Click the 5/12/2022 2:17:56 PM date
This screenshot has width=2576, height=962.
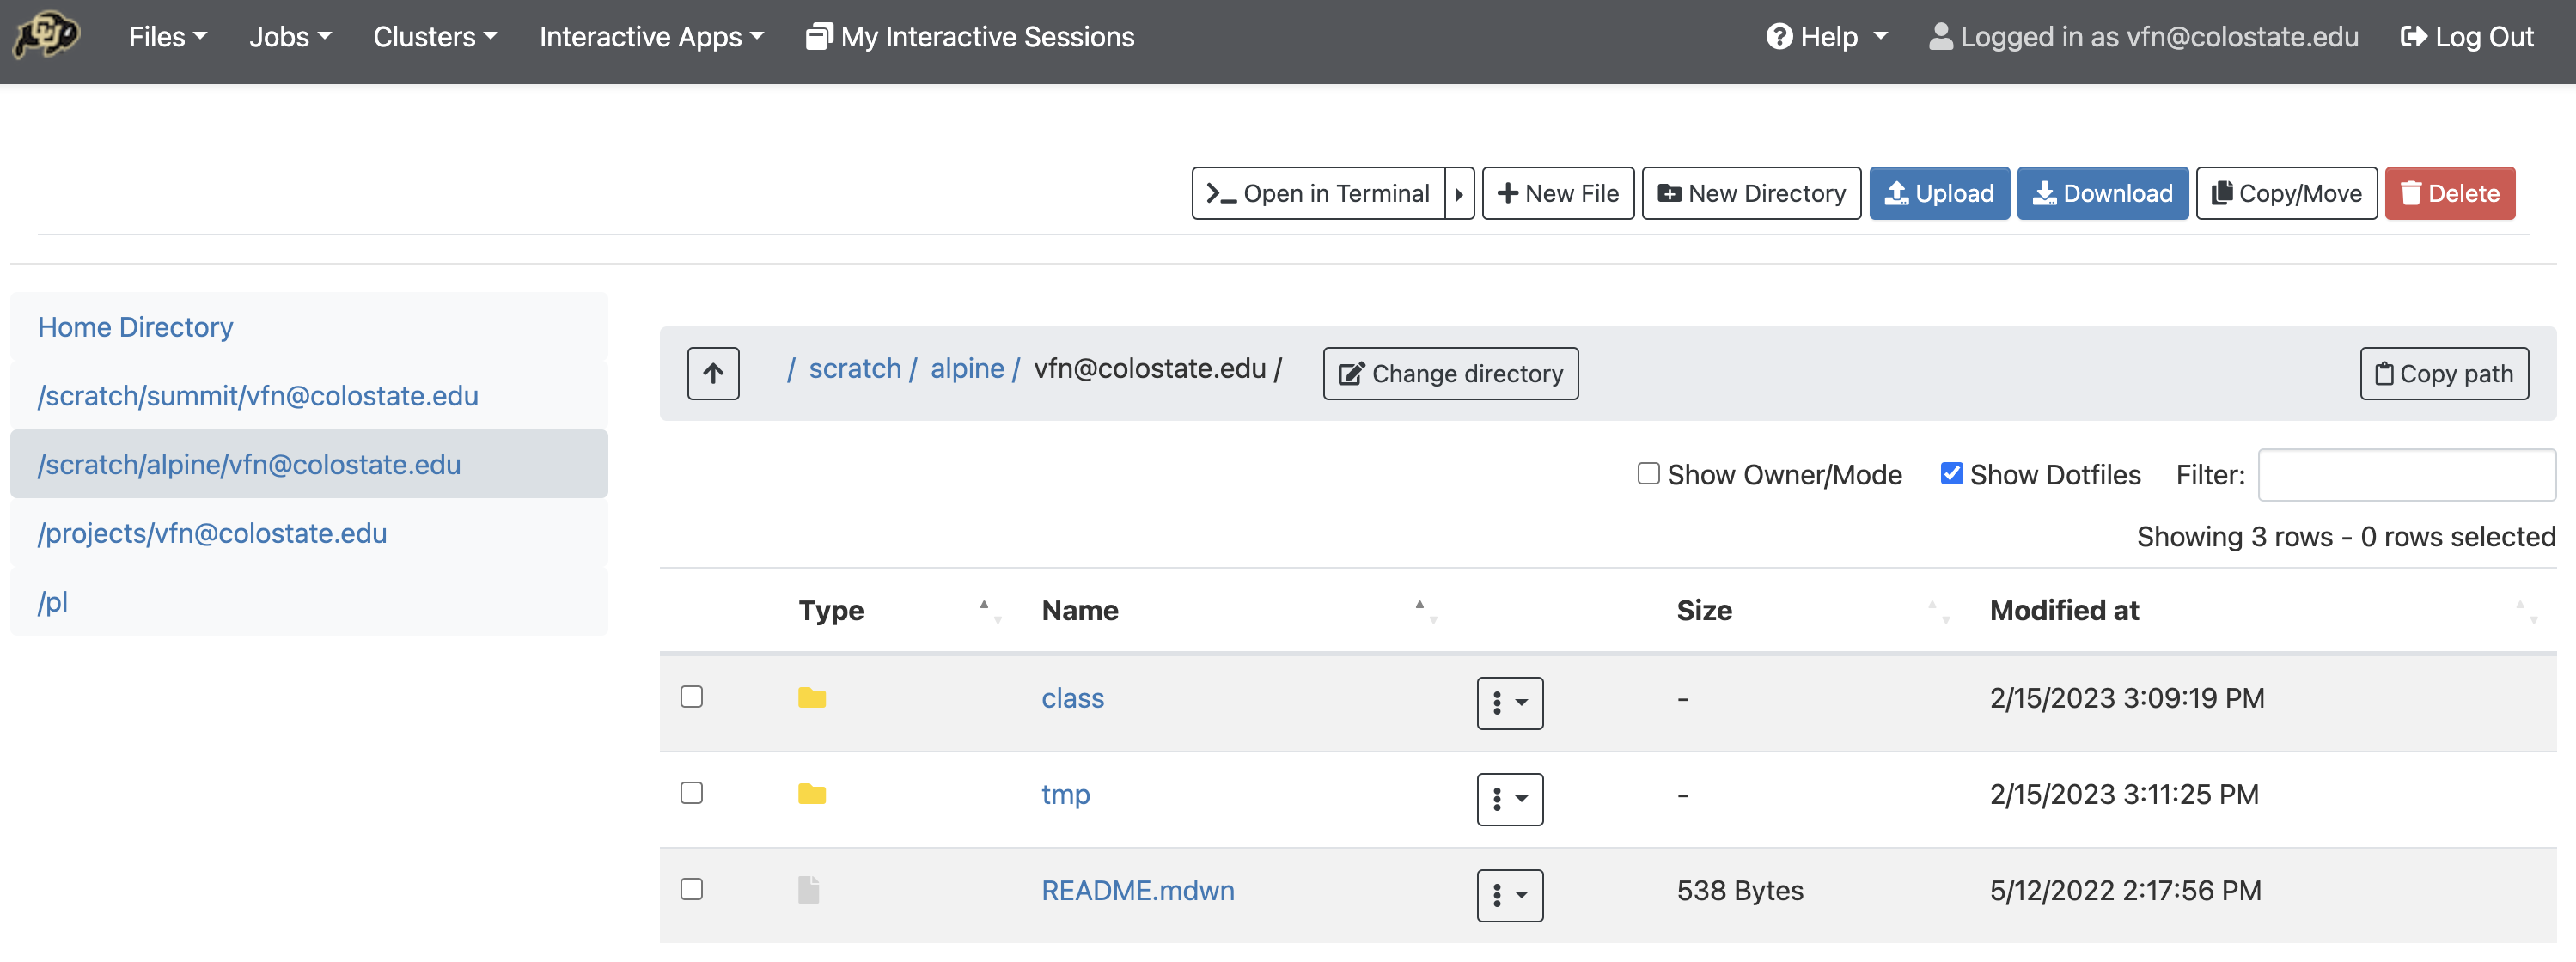point(2125,891)
